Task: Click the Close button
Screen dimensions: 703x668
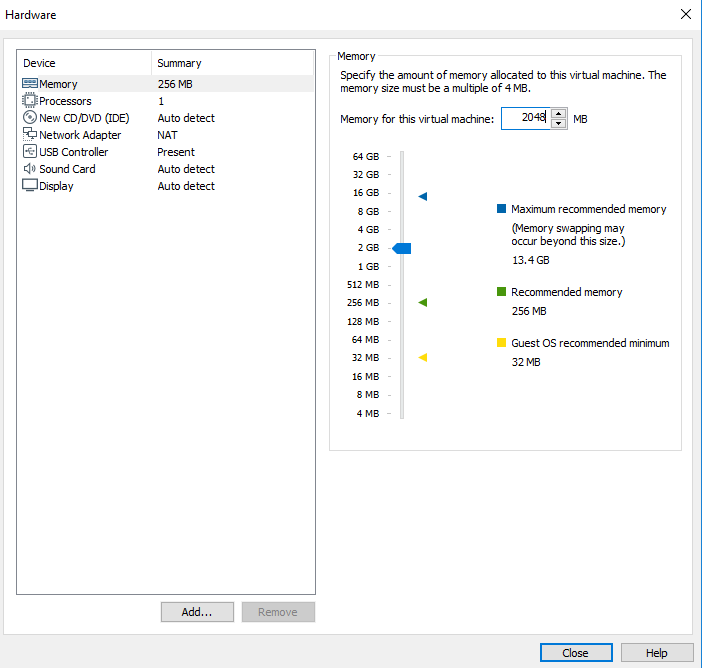Action: [x=576, y=653]
